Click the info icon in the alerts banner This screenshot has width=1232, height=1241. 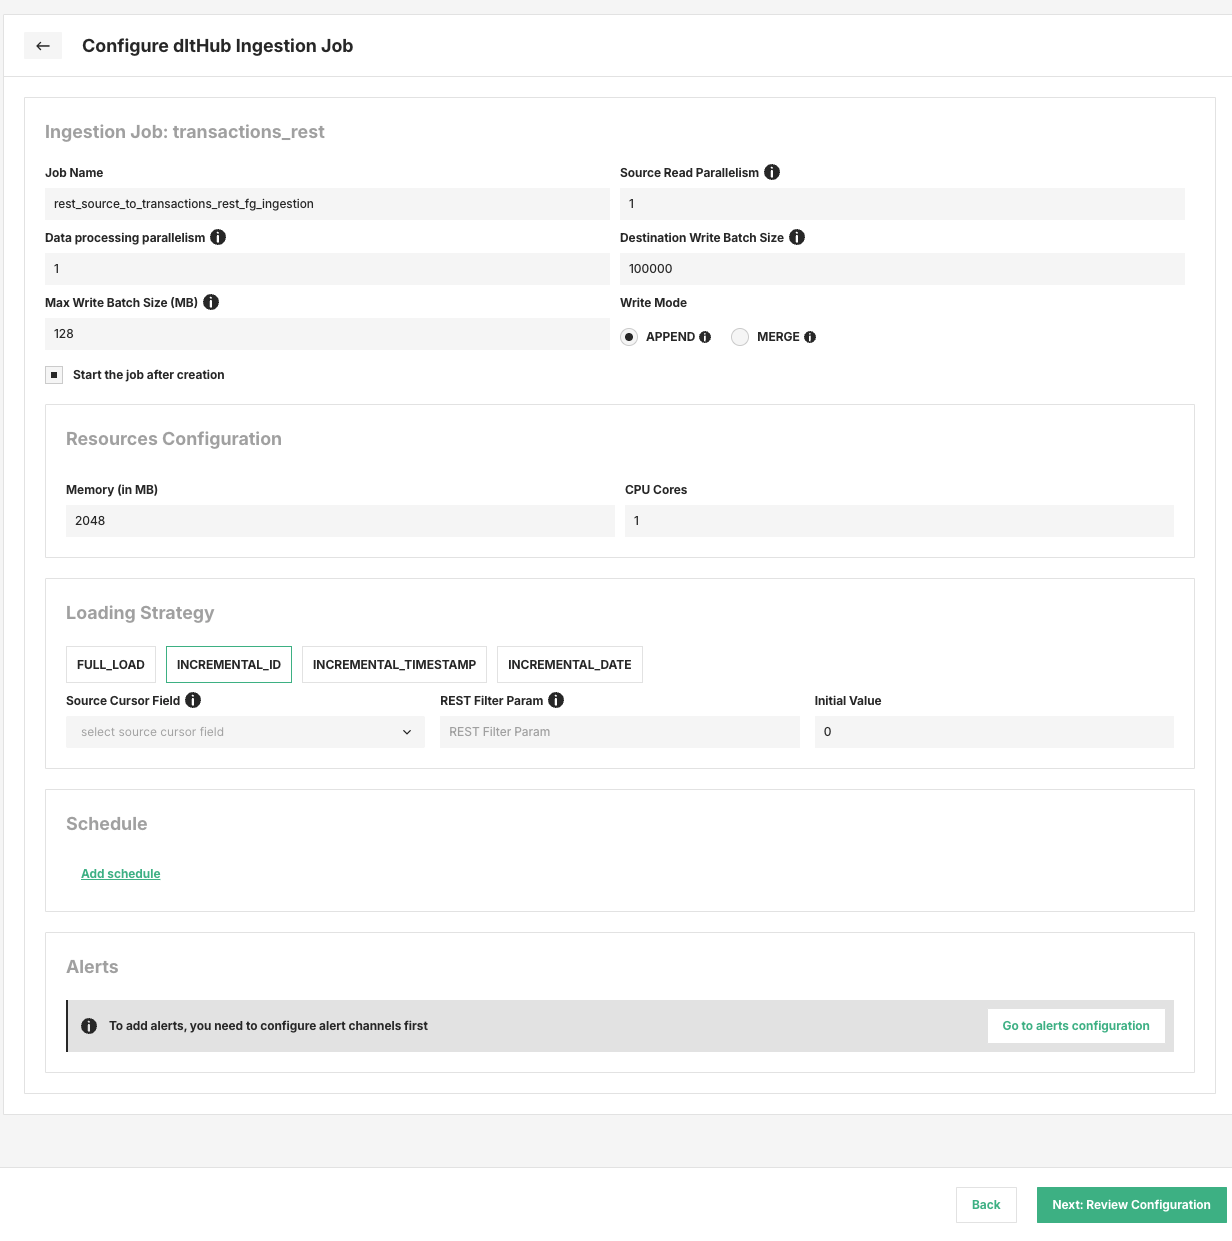click(x=88, y=1025)
